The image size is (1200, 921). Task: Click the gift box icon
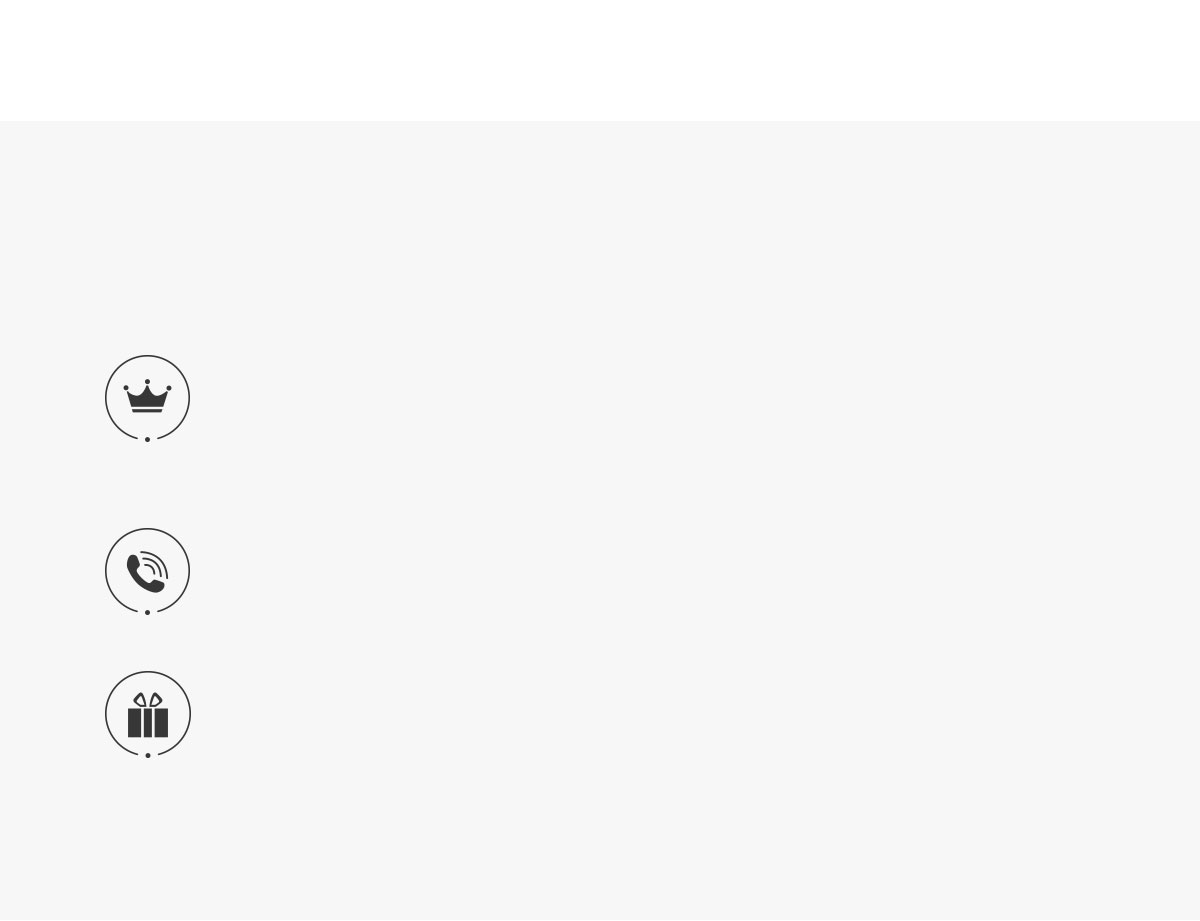coord(147,714)
